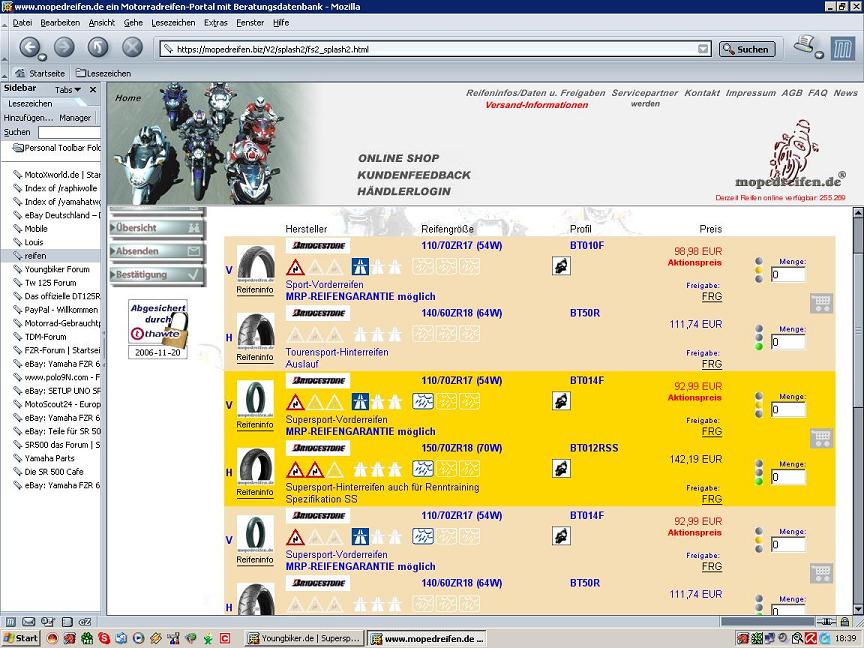
Task: Click the motorcycle rider icon in BT010F row
Action: click(x=561, y=266)
